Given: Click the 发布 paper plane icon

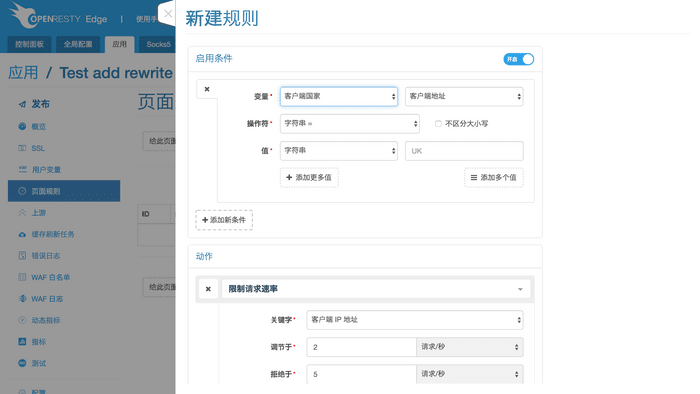Looking at the screenshot, I should coord(22,104).
